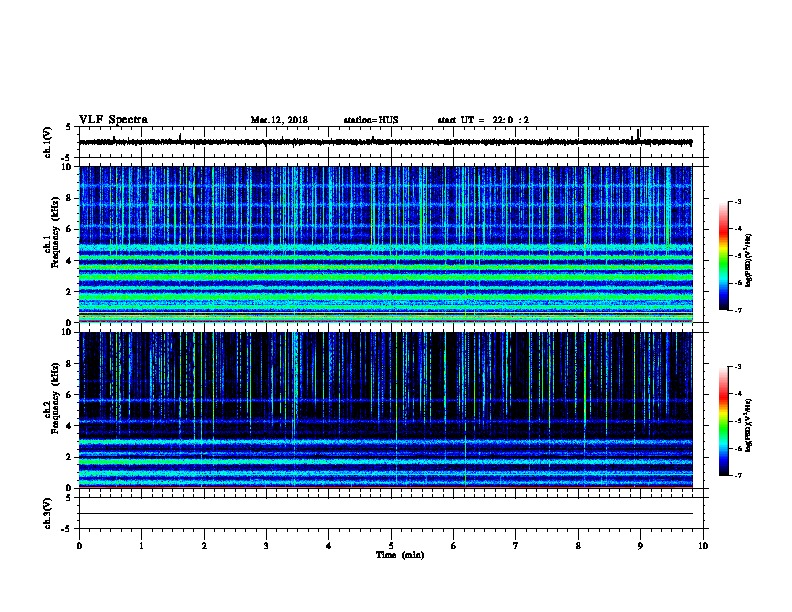
Task: Click the time axis tick label "7"
Action: point(516,545)
